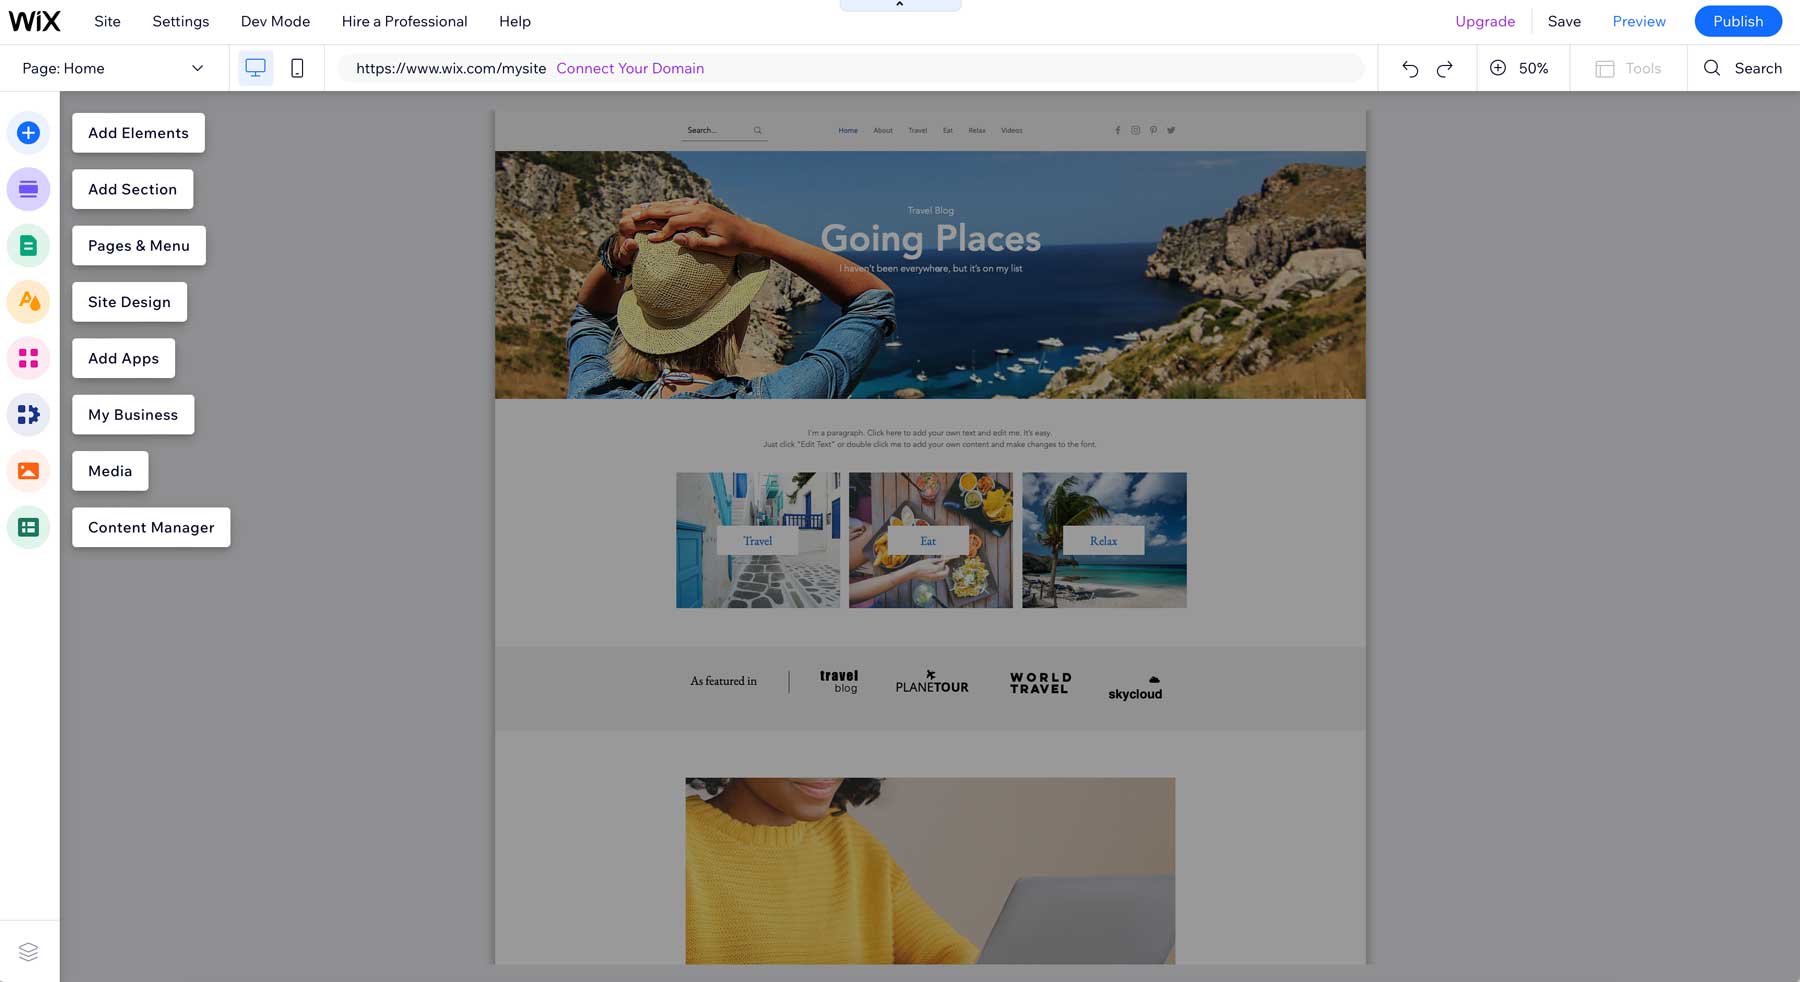The height and width of the screenshot is (982, 1800).
Task: Switch to mobile editor view
Action: (x=297, y=68)
